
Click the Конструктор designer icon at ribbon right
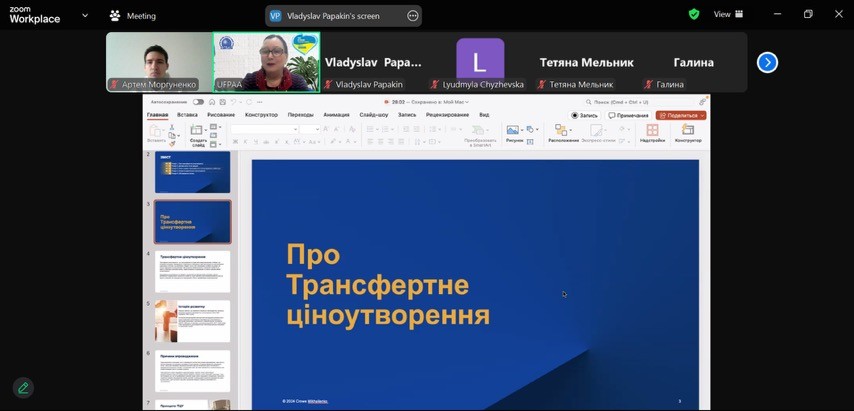point(688,130)
